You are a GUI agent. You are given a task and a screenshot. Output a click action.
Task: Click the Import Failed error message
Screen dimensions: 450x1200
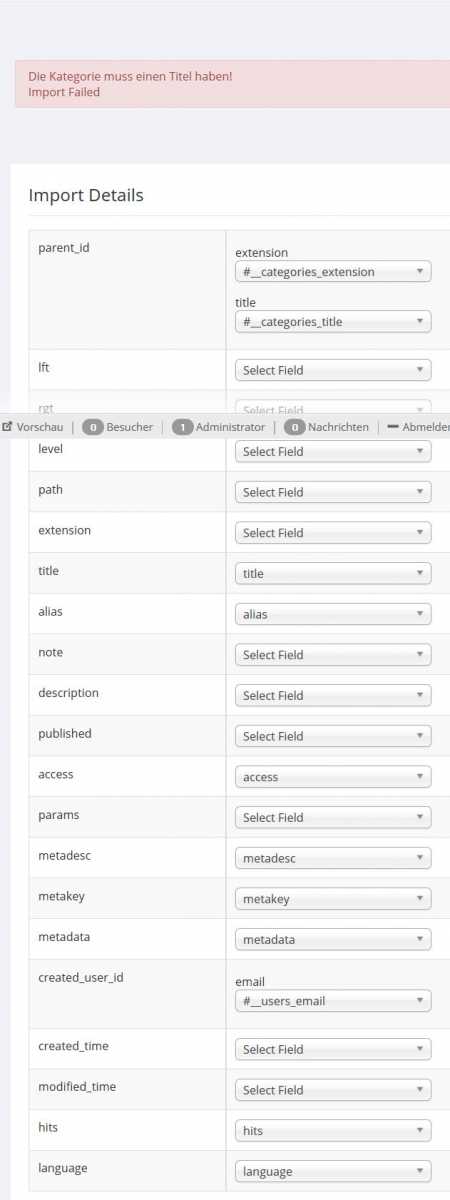[x=64, y=92]
